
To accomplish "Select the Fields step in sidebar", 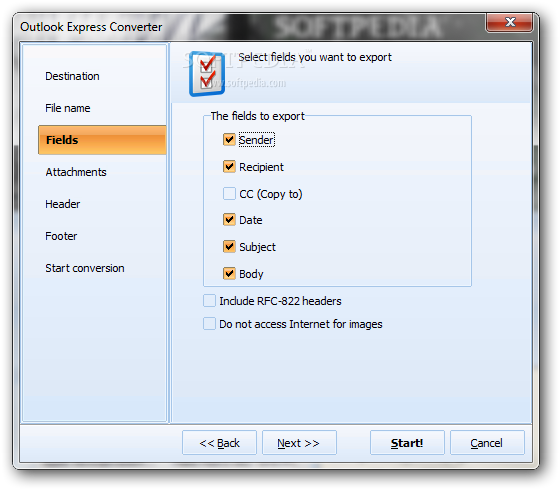I will 102,140.
